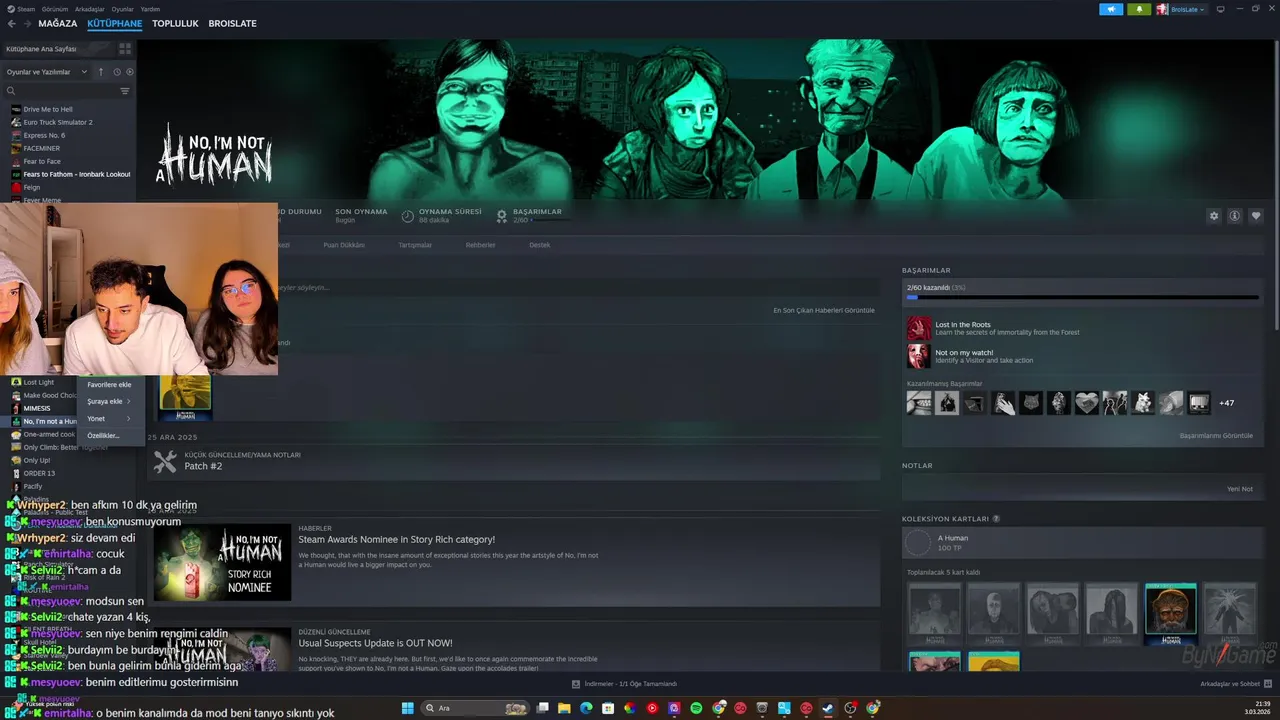Screen dimensions: 1280x720
Task: Open the green notifications bell
Action: (1139, 9)
